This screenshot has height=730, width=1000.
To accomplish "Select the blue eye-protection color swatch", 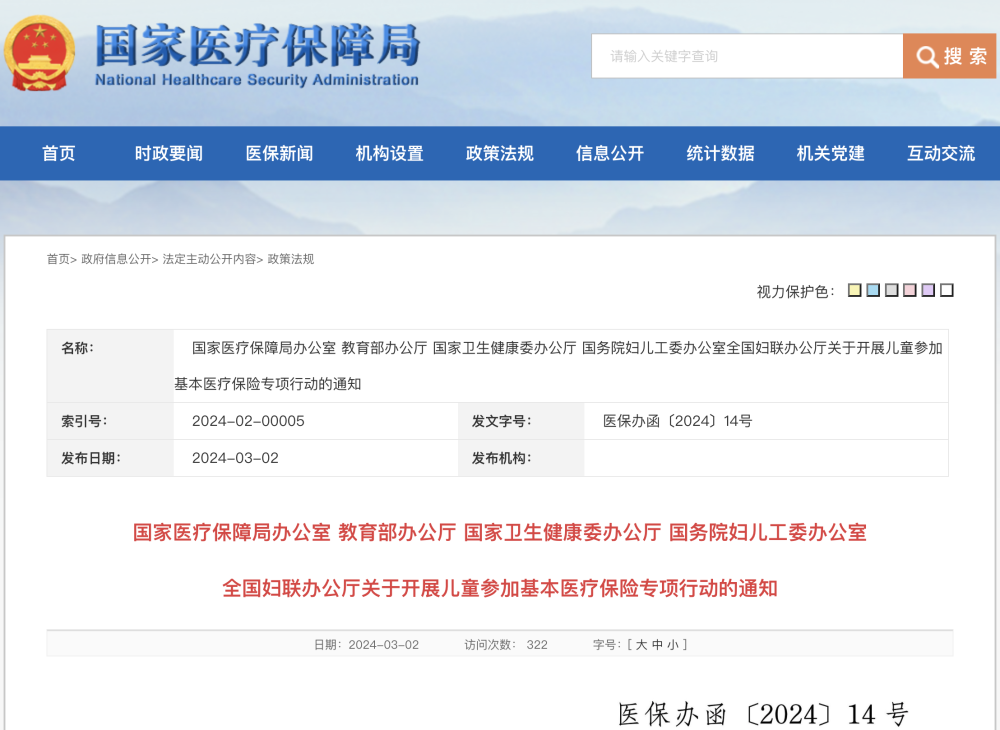I will [x=873, y=291].
